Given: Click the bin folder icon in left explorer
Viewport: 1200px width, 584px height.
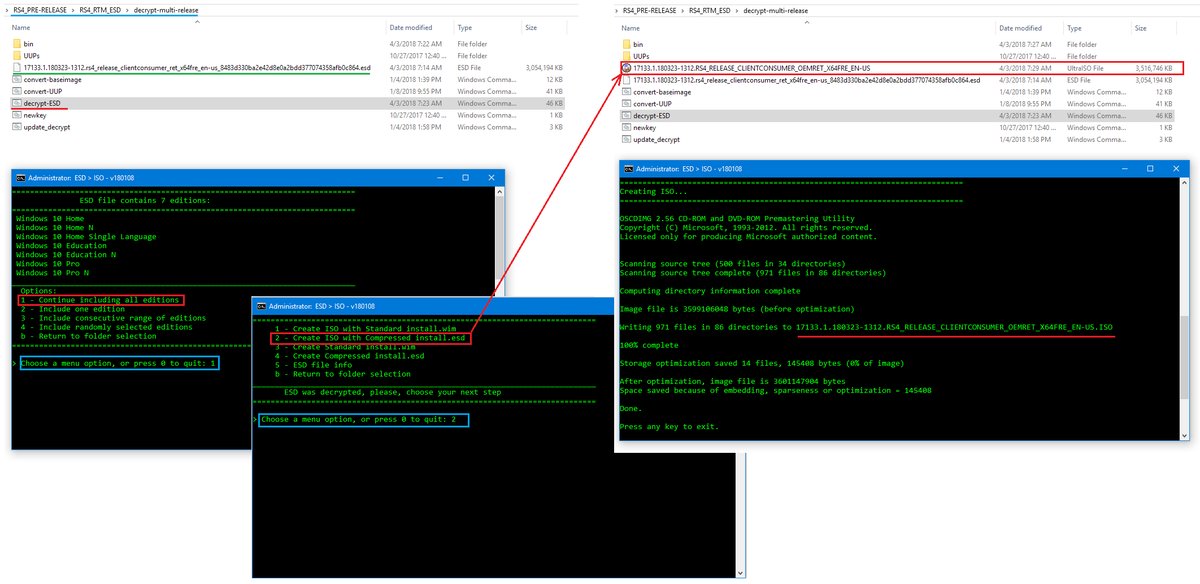Looking at the screenshot, I should (17, 43).
